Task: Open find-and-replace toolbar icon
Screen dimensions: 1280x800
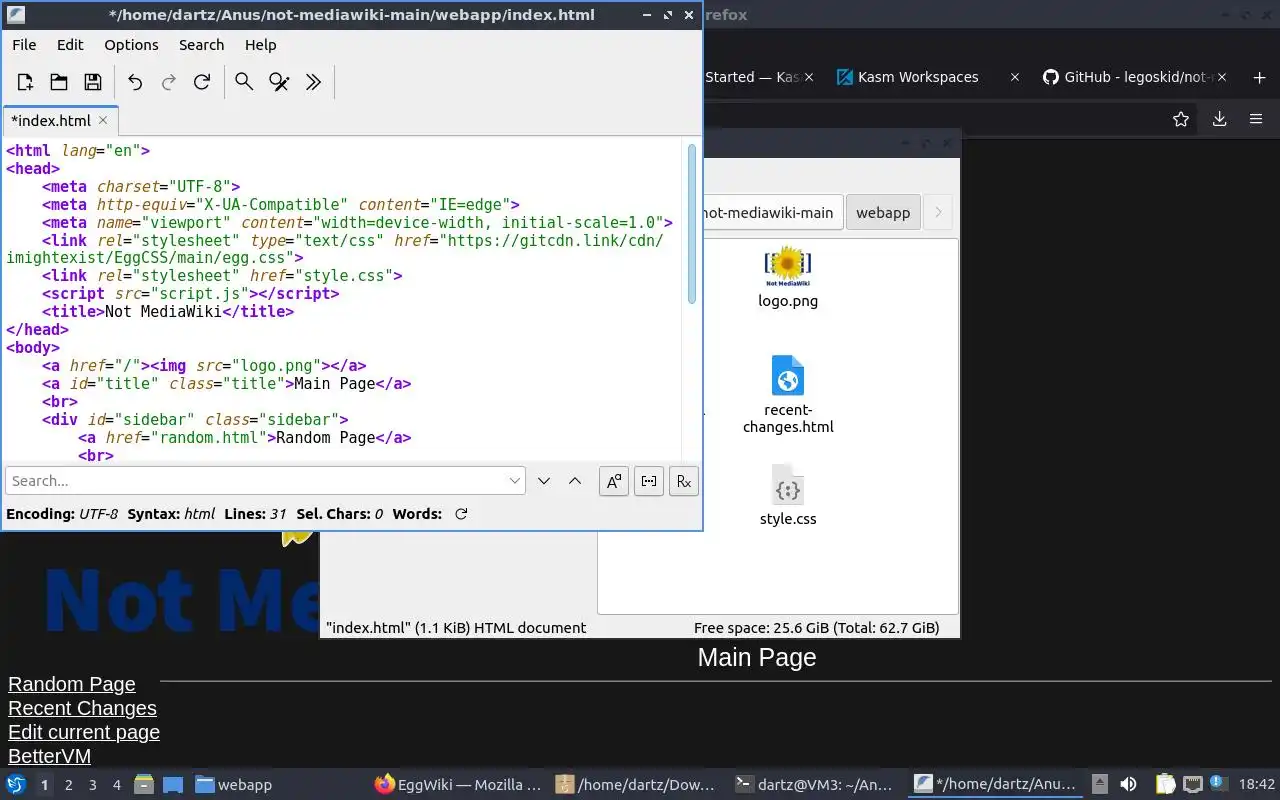Action: point(279,82)
